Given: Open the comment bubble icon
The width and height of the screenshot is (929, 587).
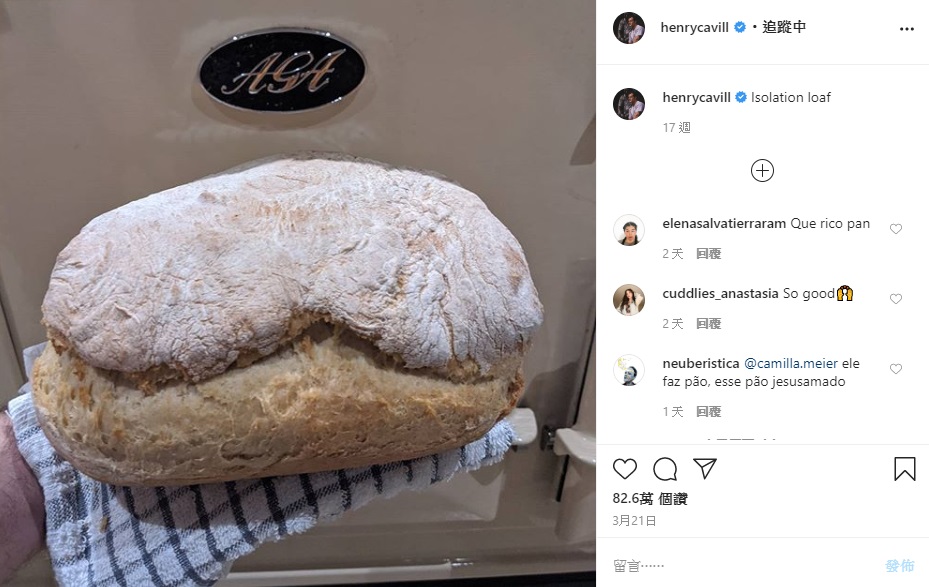Looking at the screenshot, I should pyautogui.click(x=665, y=469).
